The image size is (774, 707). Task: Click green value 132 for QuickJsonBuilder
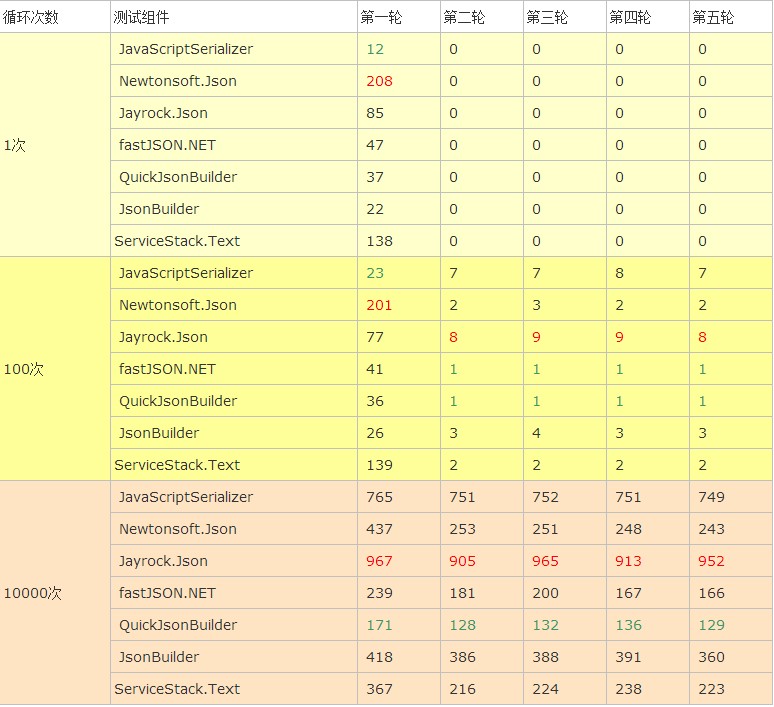point(545,625)
